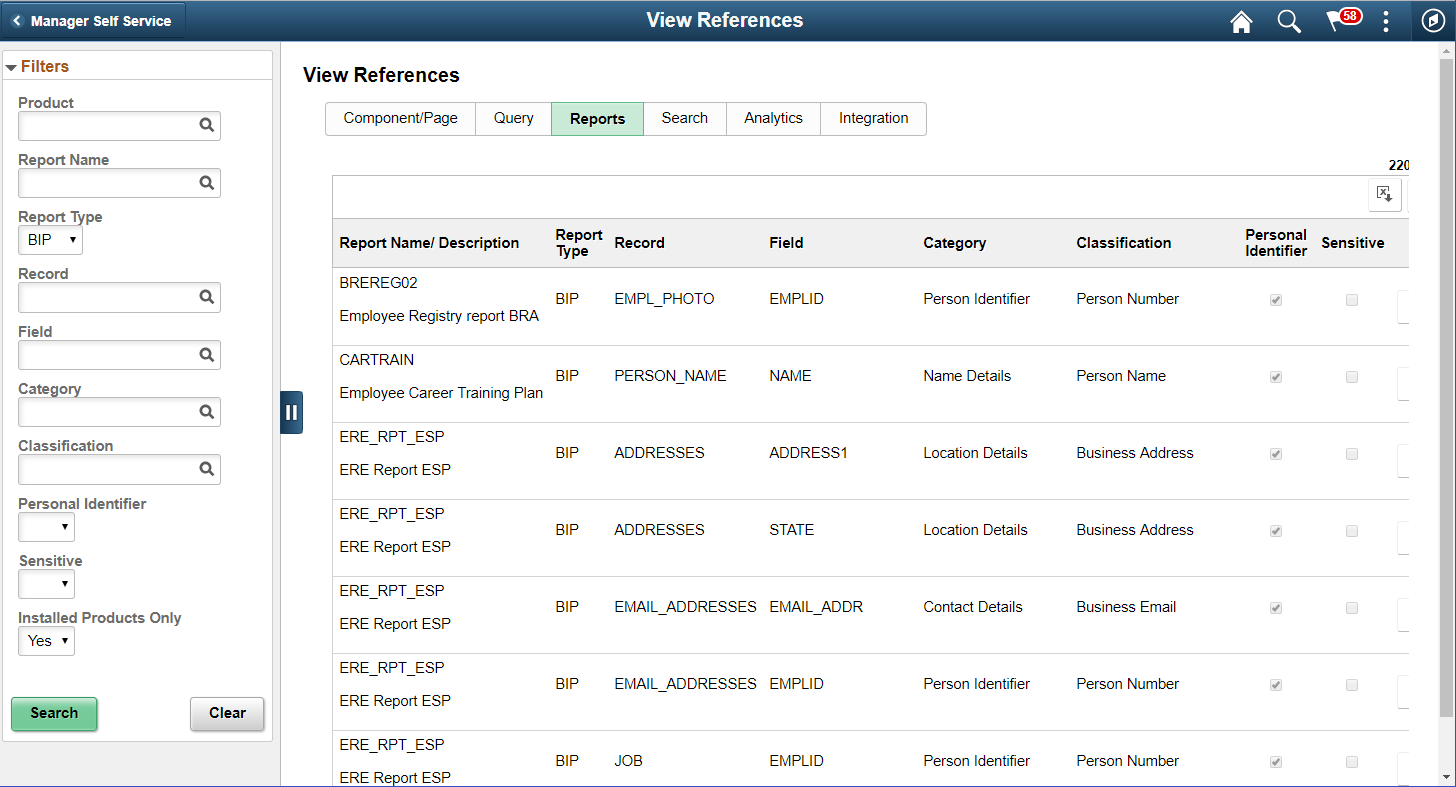Open the Personal Identifier filter dropdown
1456x787 pixels.
click(46, 527)
